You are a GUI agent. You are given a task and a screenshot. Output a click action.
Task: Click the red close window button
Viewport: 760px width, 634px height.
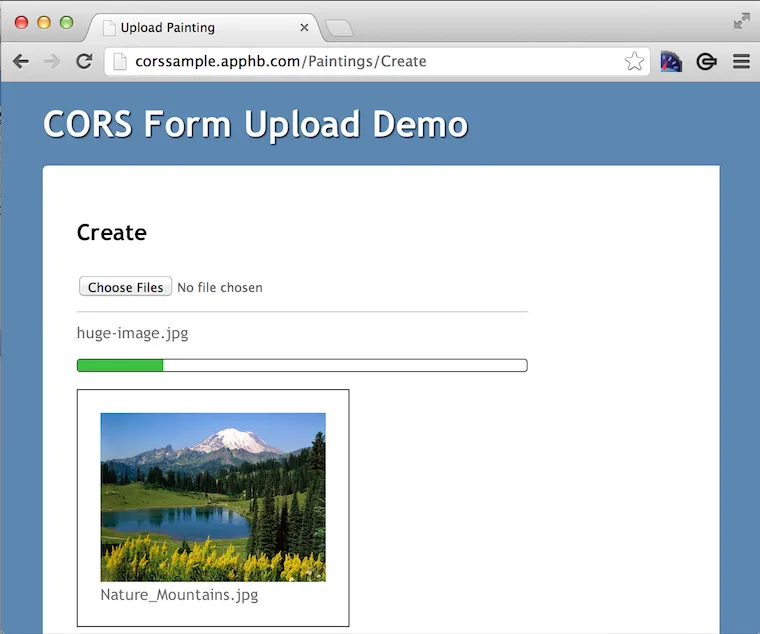coord(21,22)
